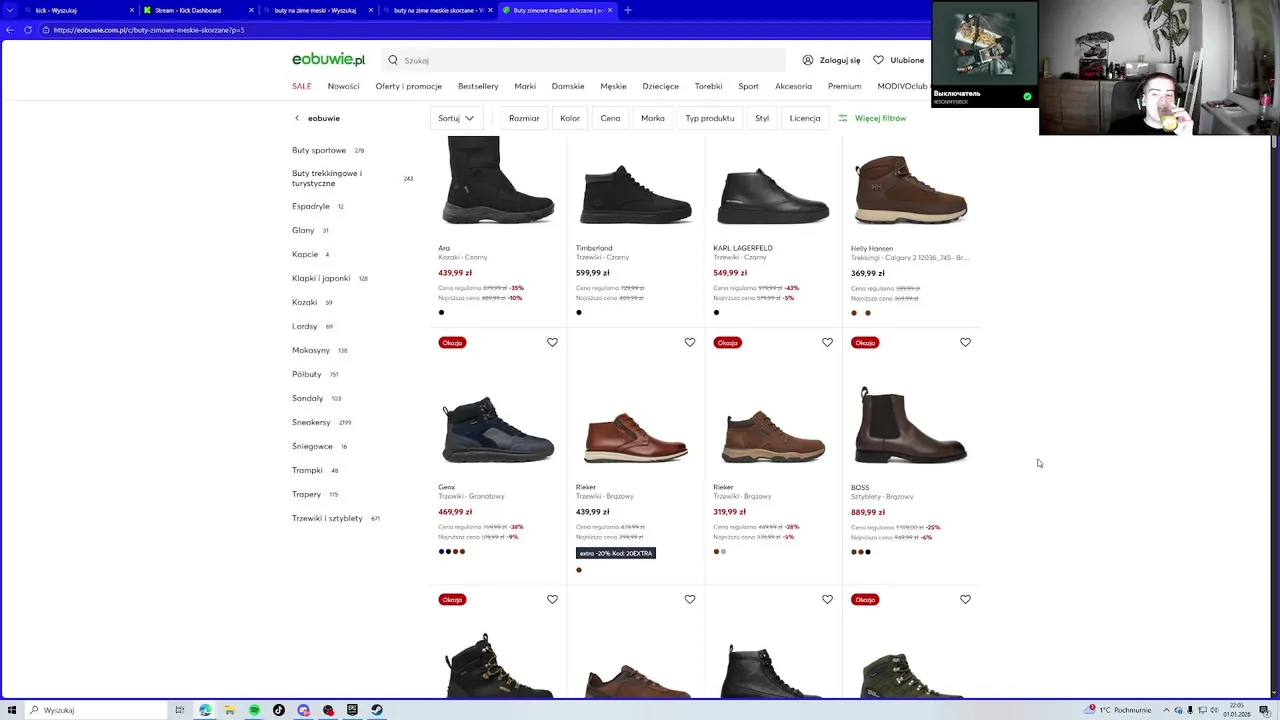
Task: Open the MODIVOclub menu item
Action: tap(902, 86)
